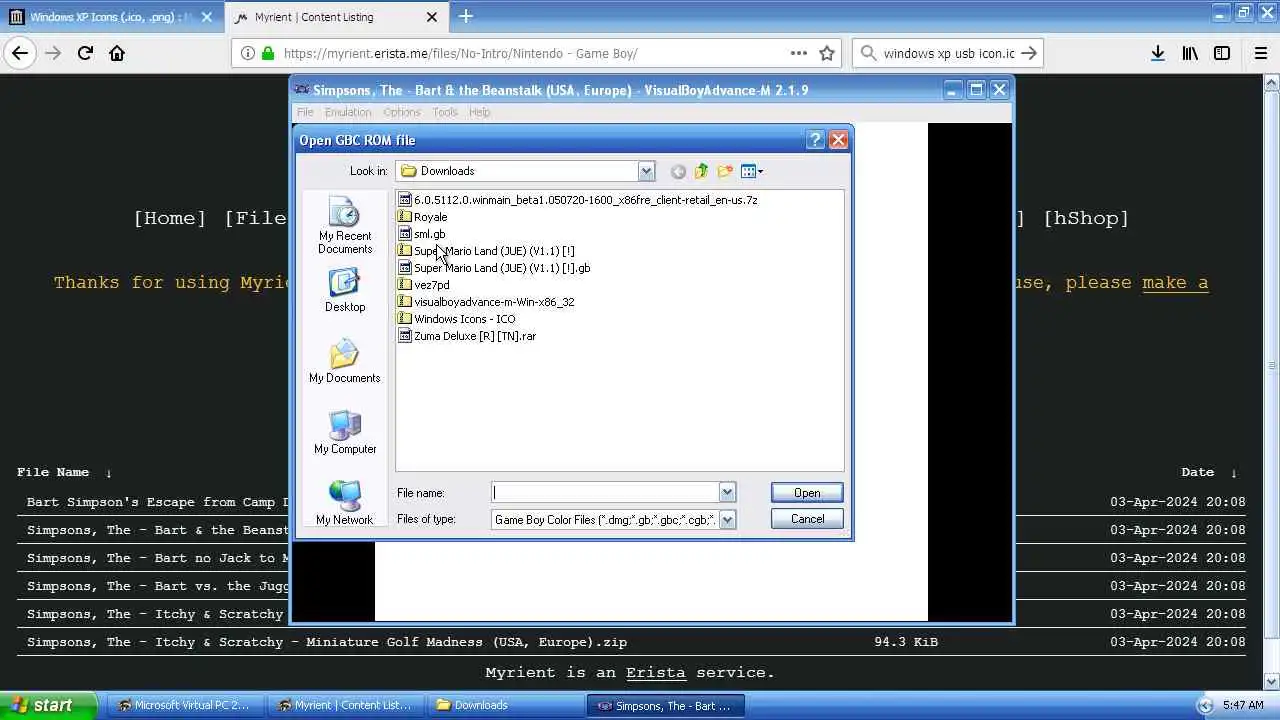Image resolution: width=1280 pixels, height=720 pixels.
Task: Click the 'make a' donation link
Action: pyautogui.click(x=1175, y=283)
